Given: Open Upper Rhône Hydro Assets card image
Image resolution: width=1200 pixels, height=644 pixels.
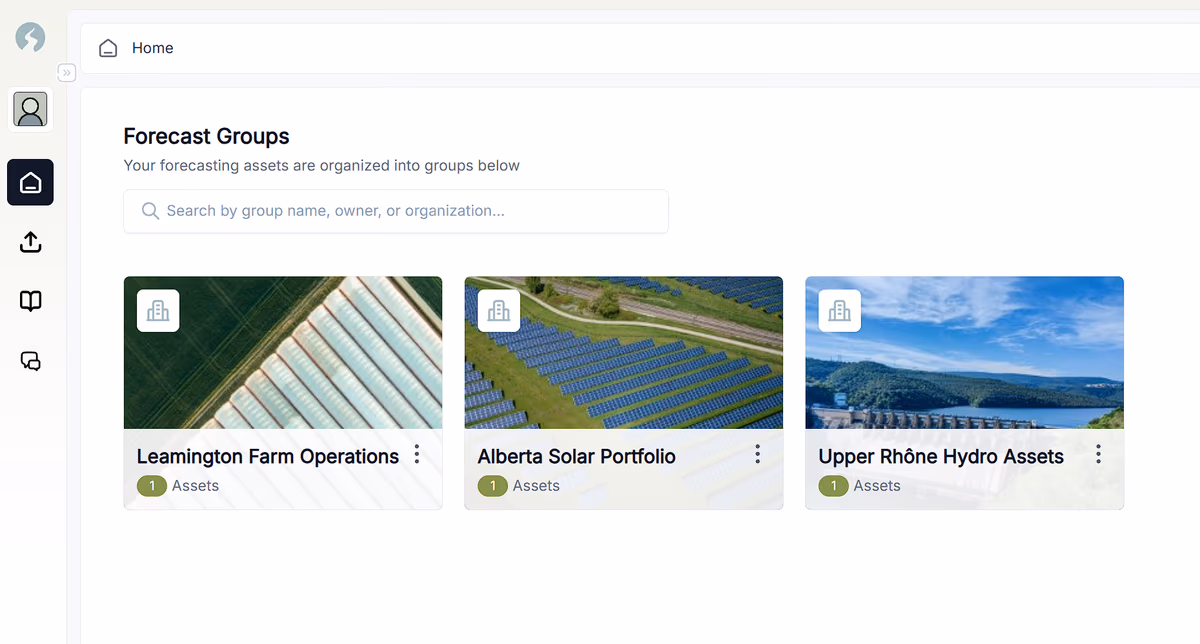Looking at the screenshot, I should point(965,353).
